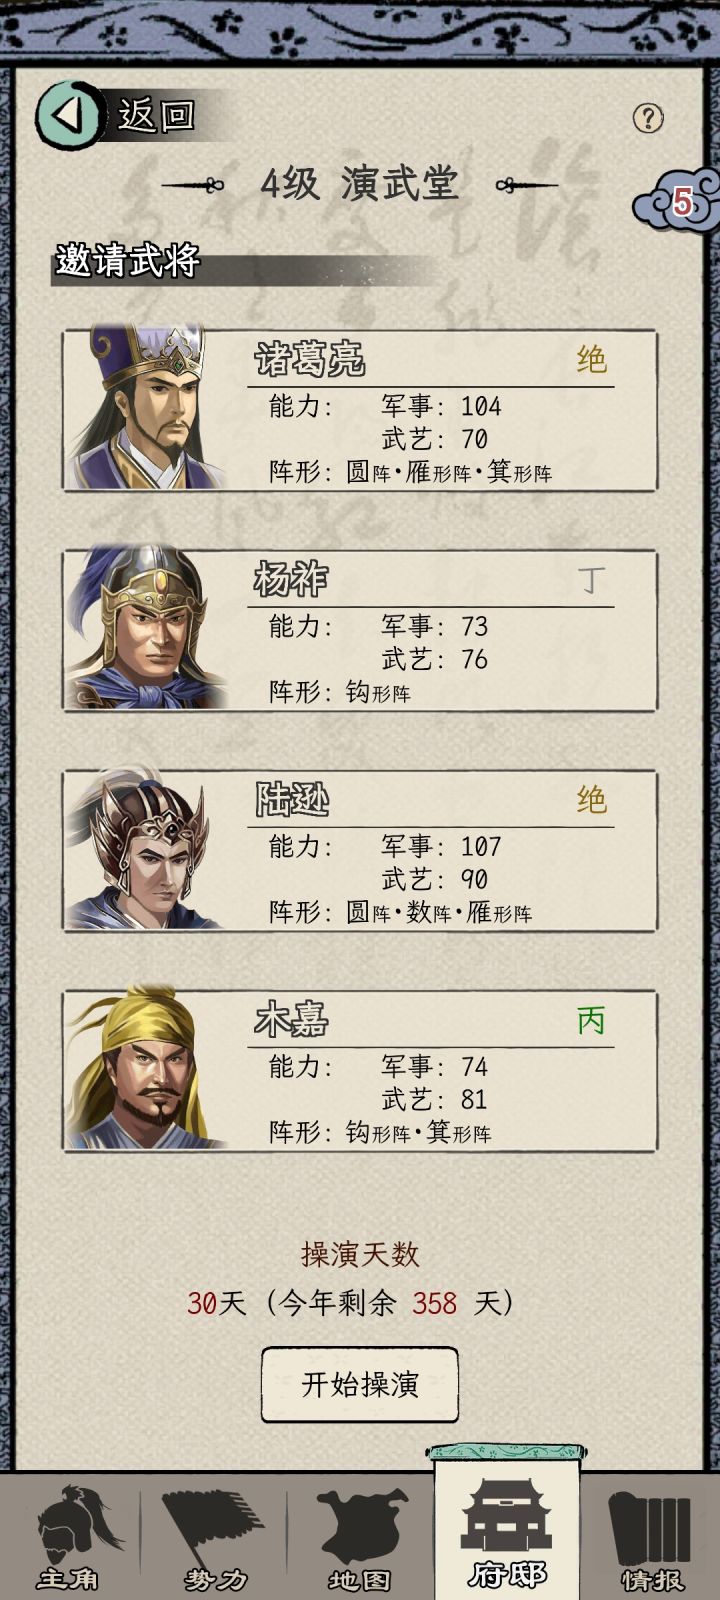Viewport: 720px width, 1600px height.
Task: Select general 杨祚 card
Action: [x=360, y=630]
